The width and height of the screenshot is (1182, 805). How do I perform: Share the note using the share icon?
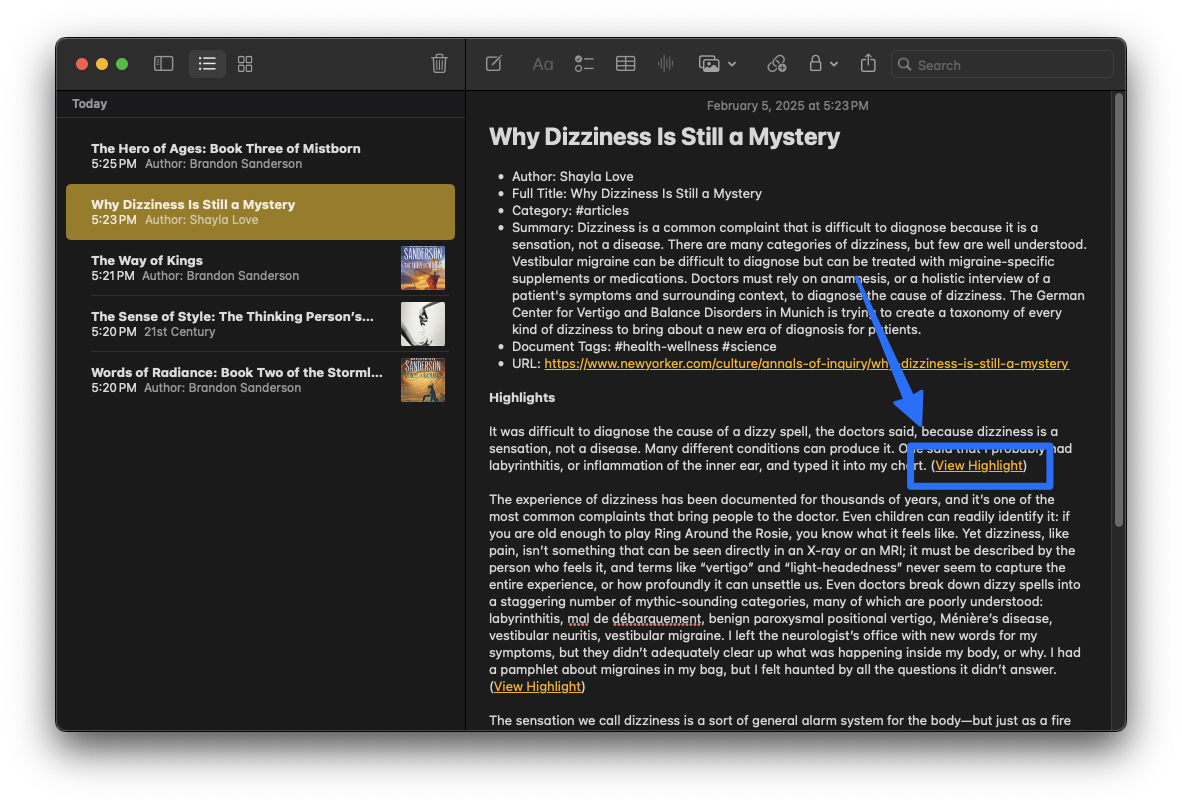point(868,64)
